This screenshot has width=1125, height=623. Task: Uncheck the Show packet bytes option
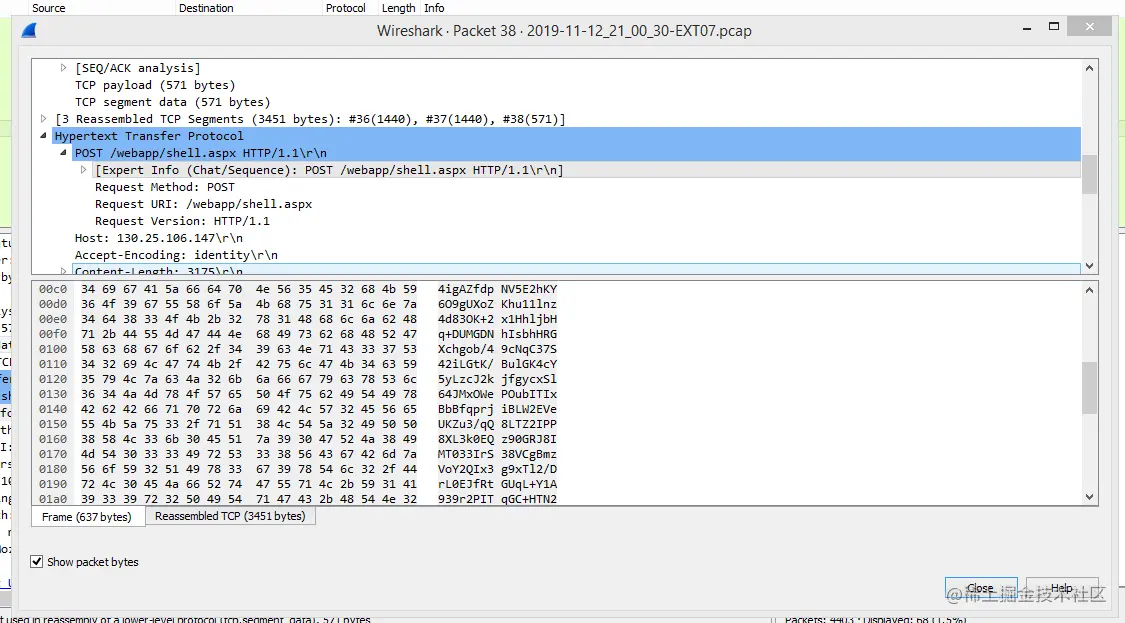(37, 561)
